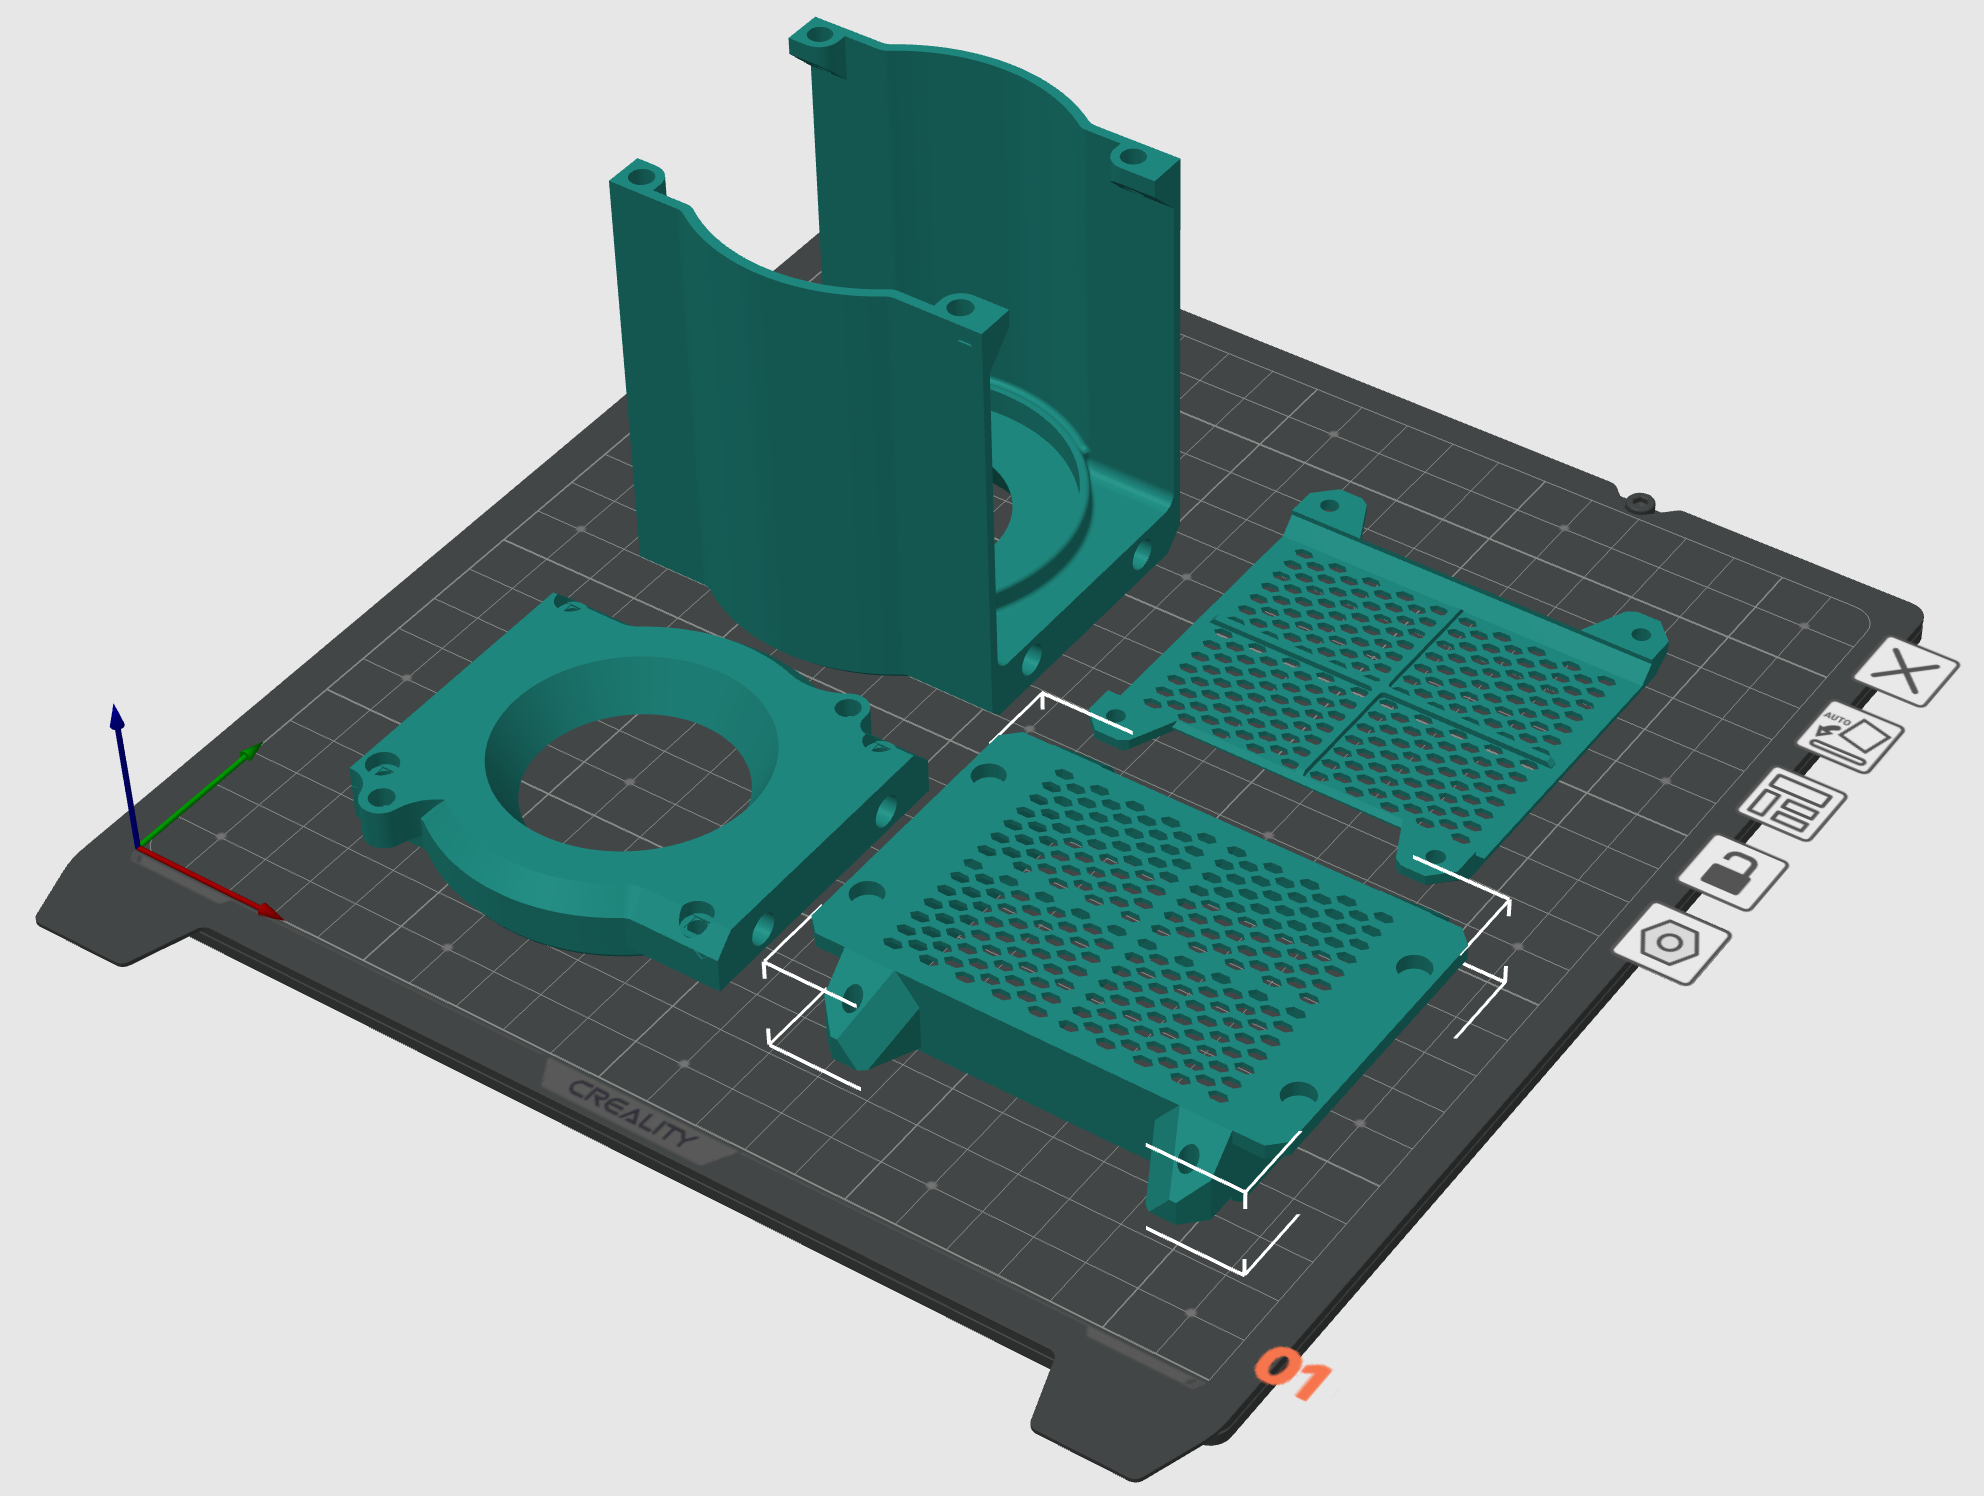Click the Creality logo on the bed
Image resolution: width=1984 pixels, height=1496 pixels.
coord(632,1112)
